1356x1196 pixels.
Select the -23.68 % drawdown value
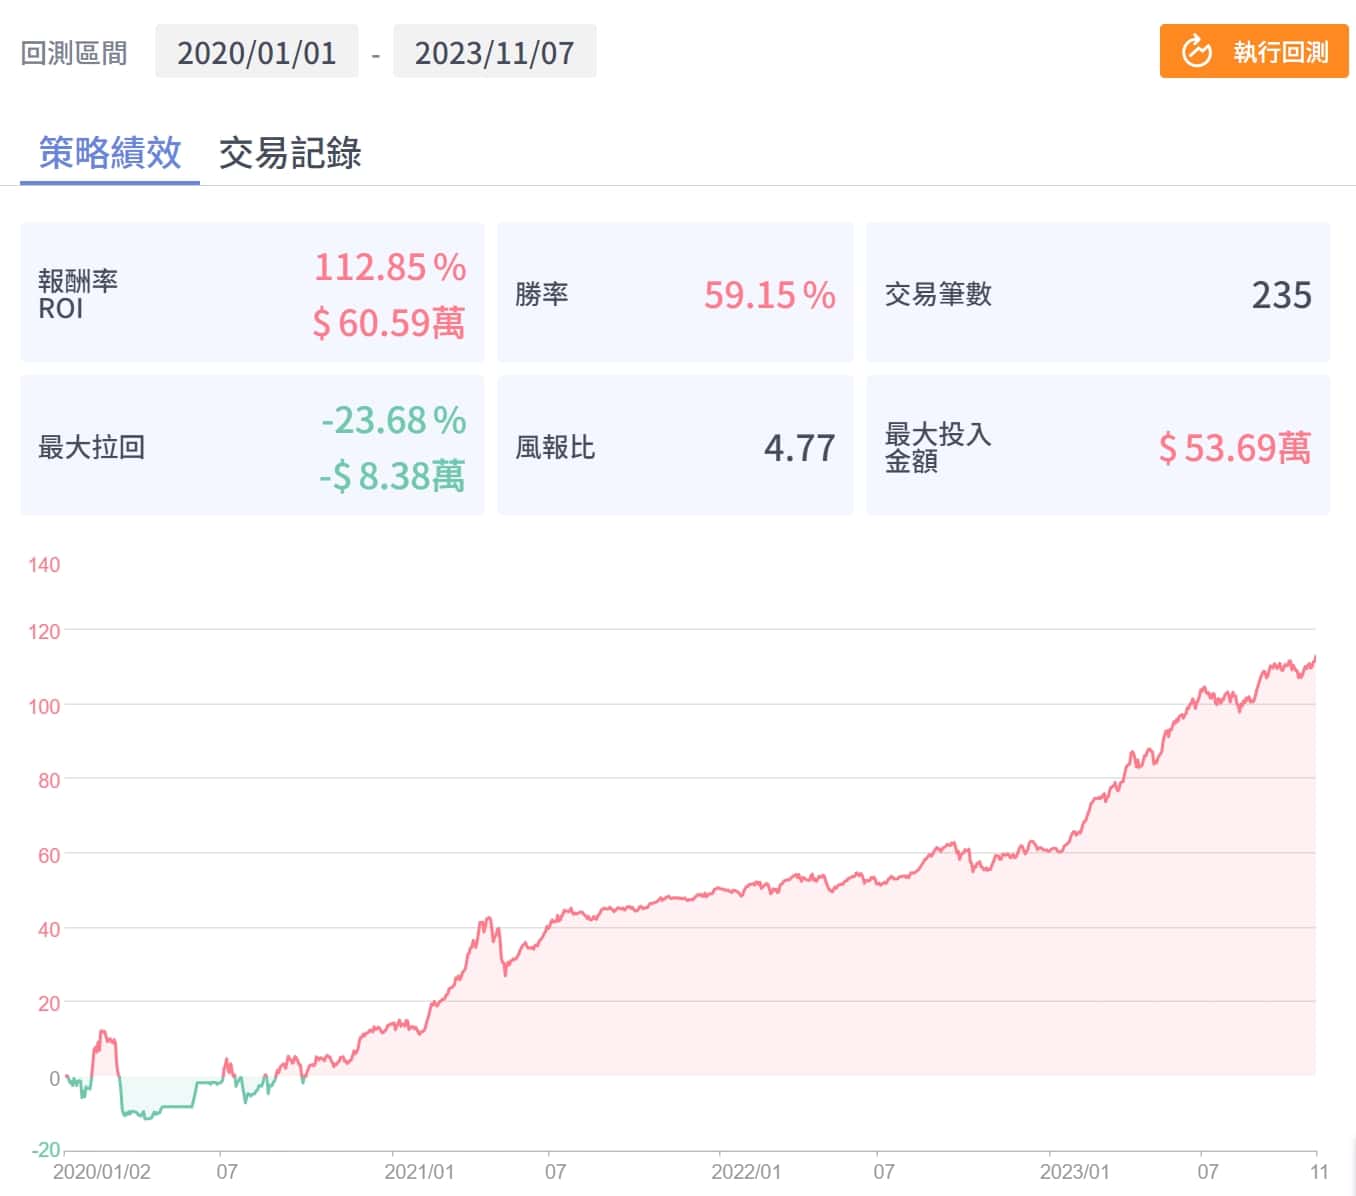click(x=393, y=420)
